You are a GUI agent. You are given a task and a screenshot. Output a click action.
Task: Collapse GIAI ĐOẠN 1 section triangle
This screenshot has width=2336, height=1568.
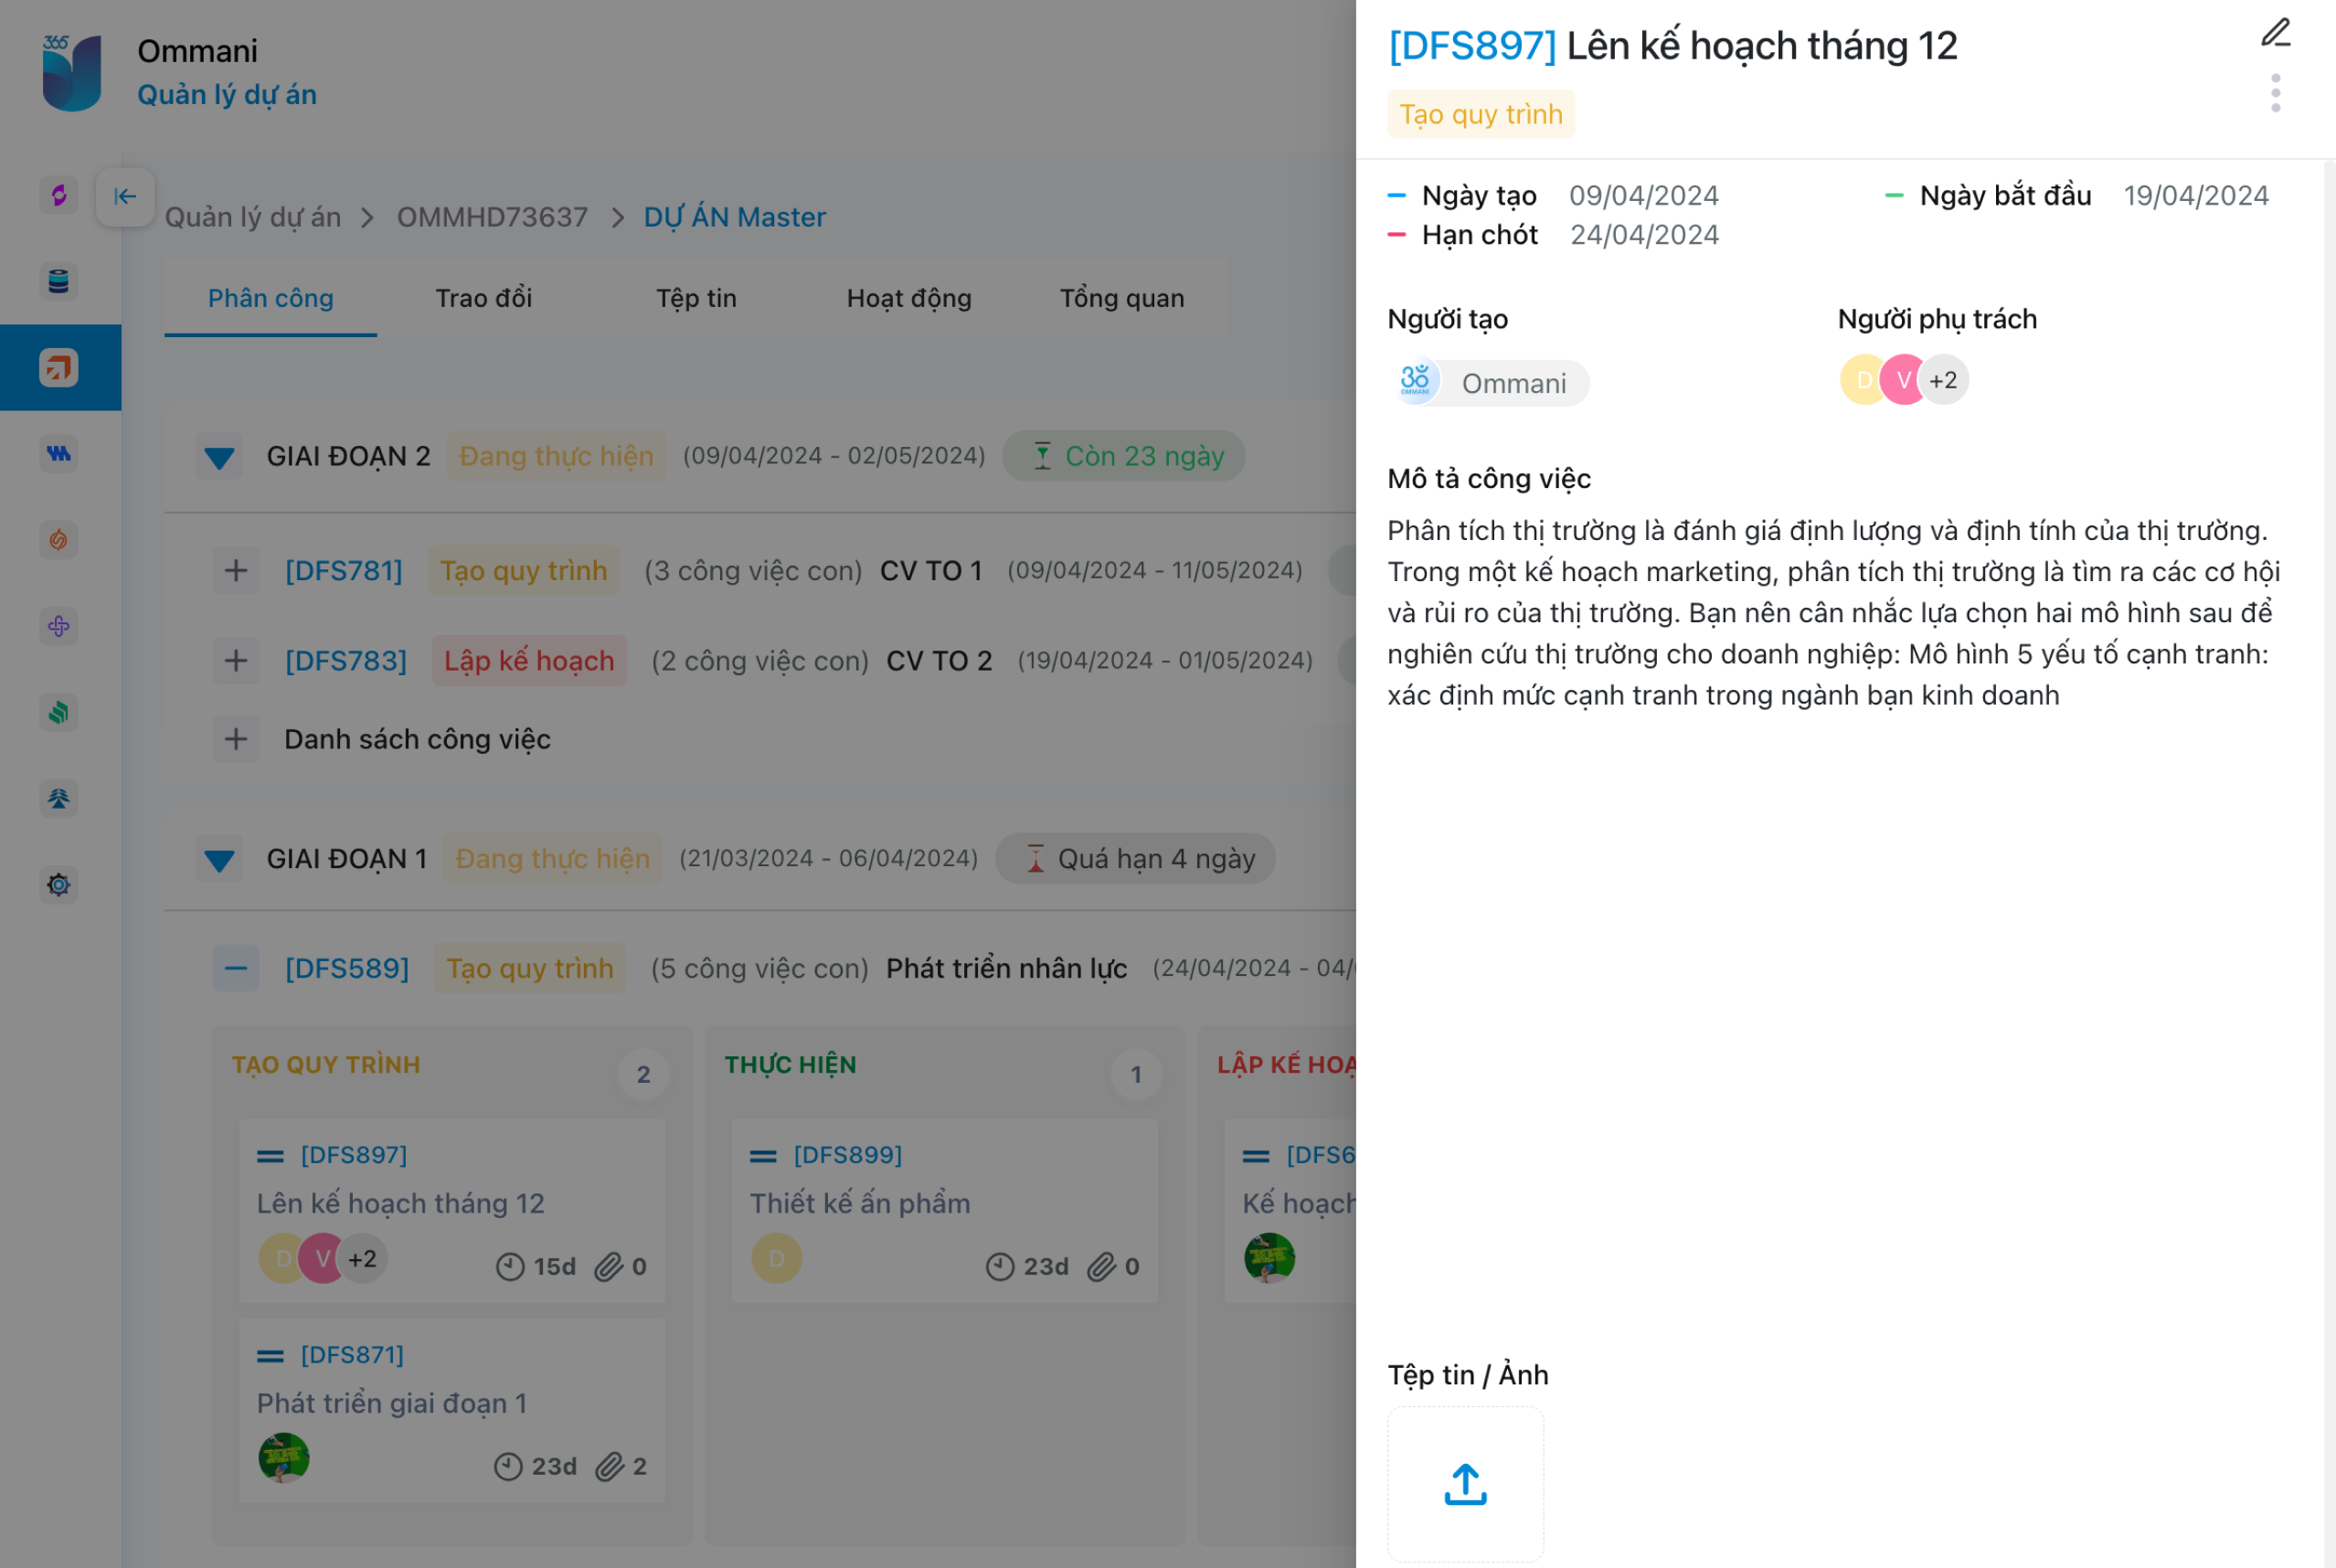219,860
